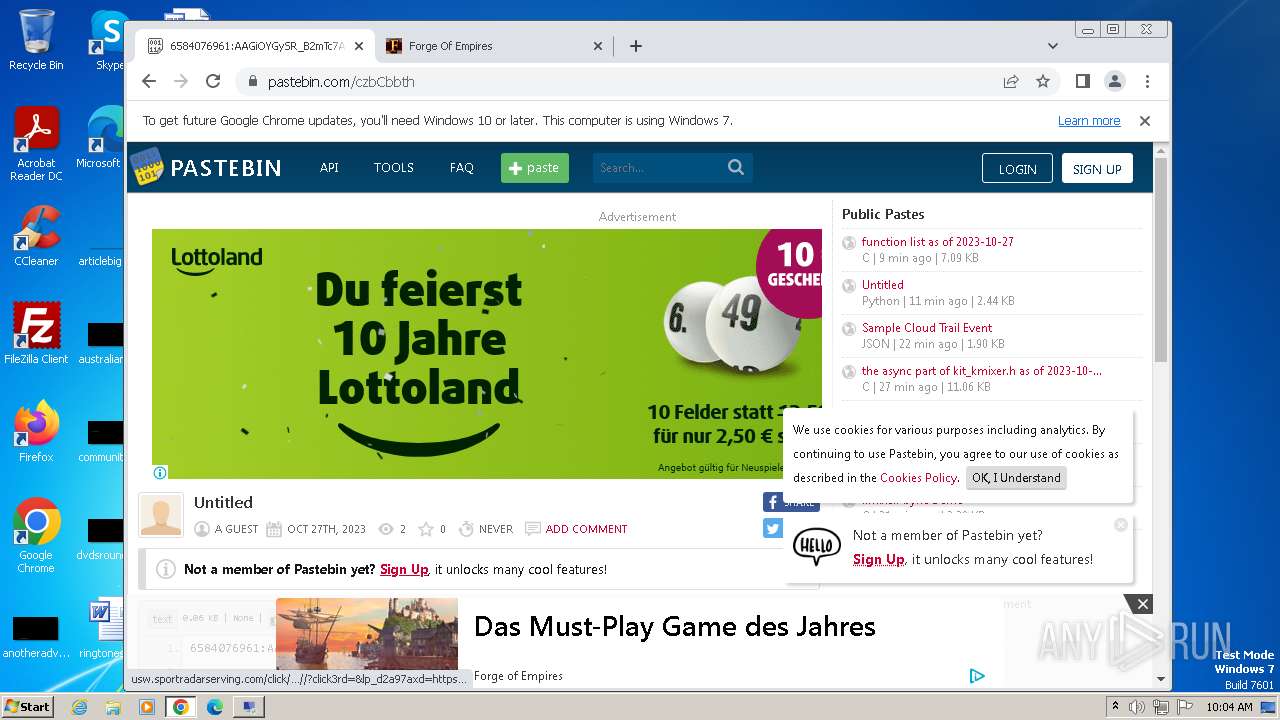Open Chrome profile avatar menu

pos(1115,81)
